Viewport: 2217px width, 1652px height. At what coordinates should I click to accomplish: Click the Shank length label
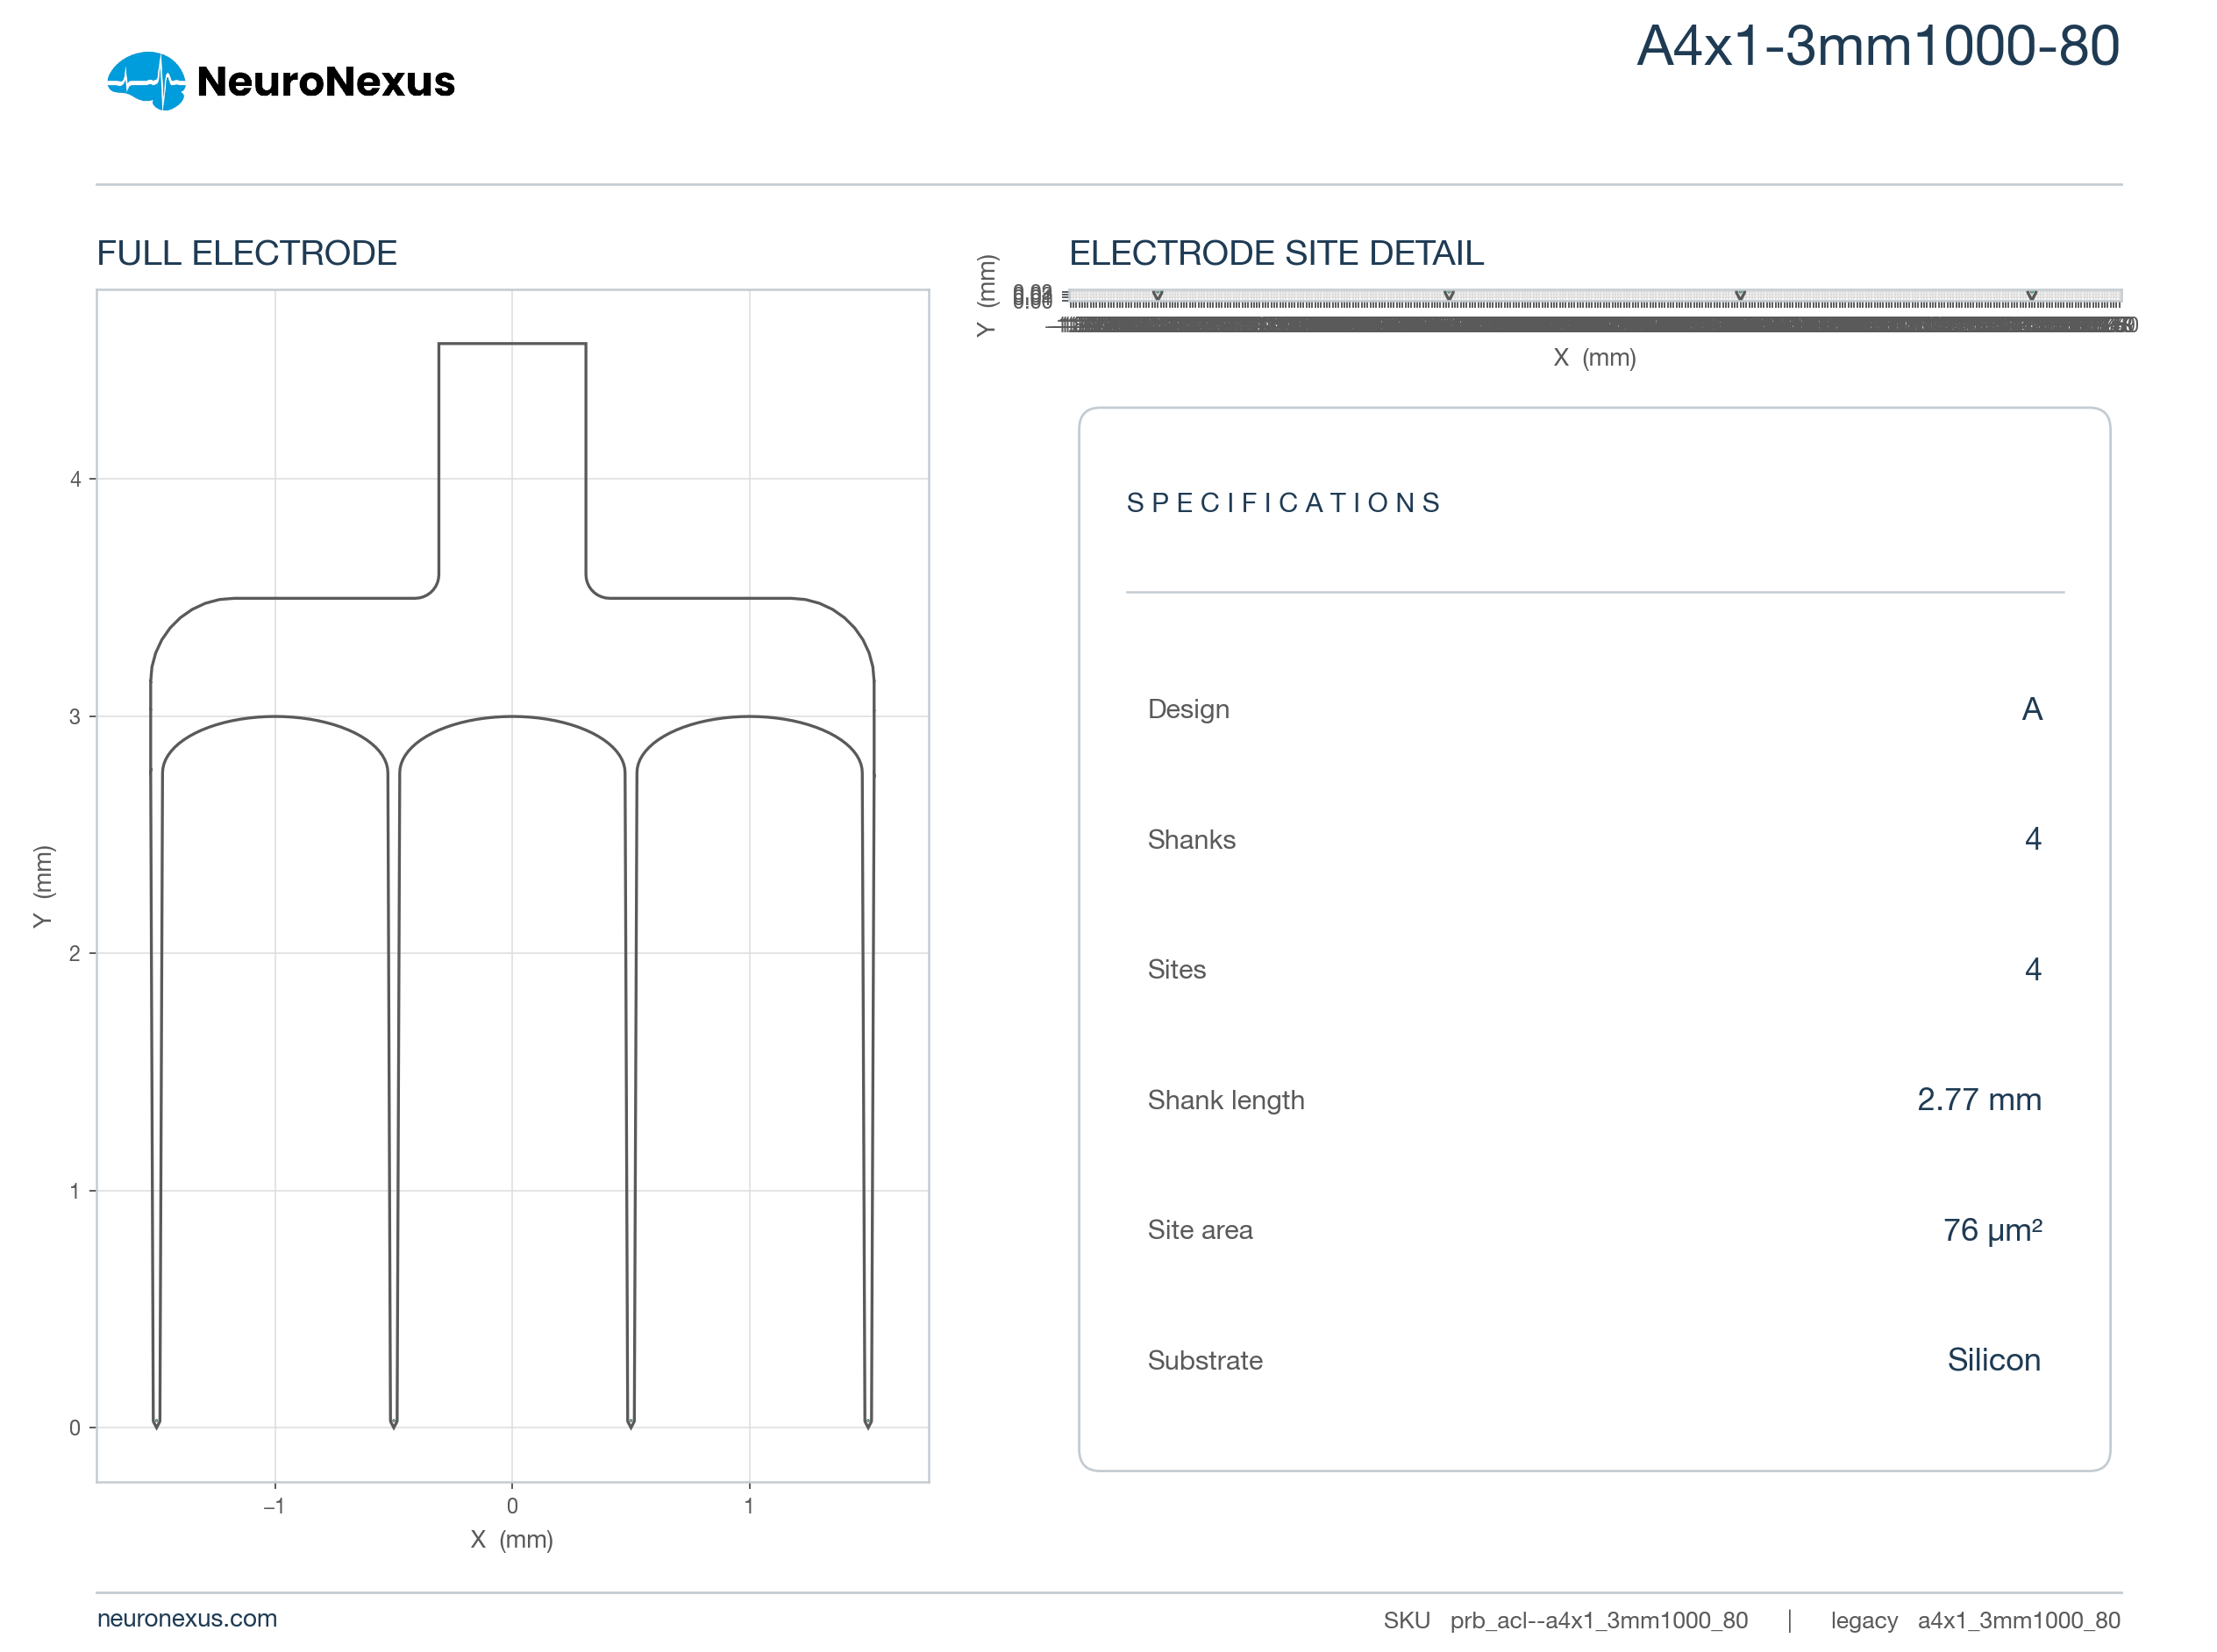(1226, 1100)
